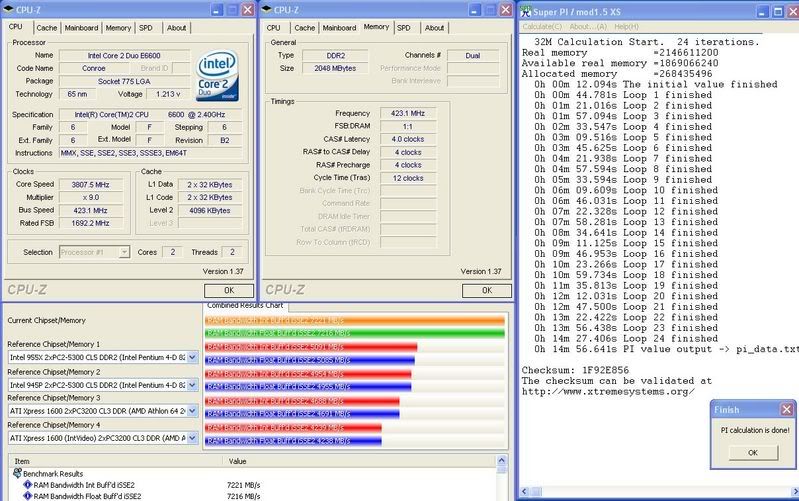The image size is (799, 501).
Task: Click results list scrollbar up arrow
Action: [x=501, y=461]
